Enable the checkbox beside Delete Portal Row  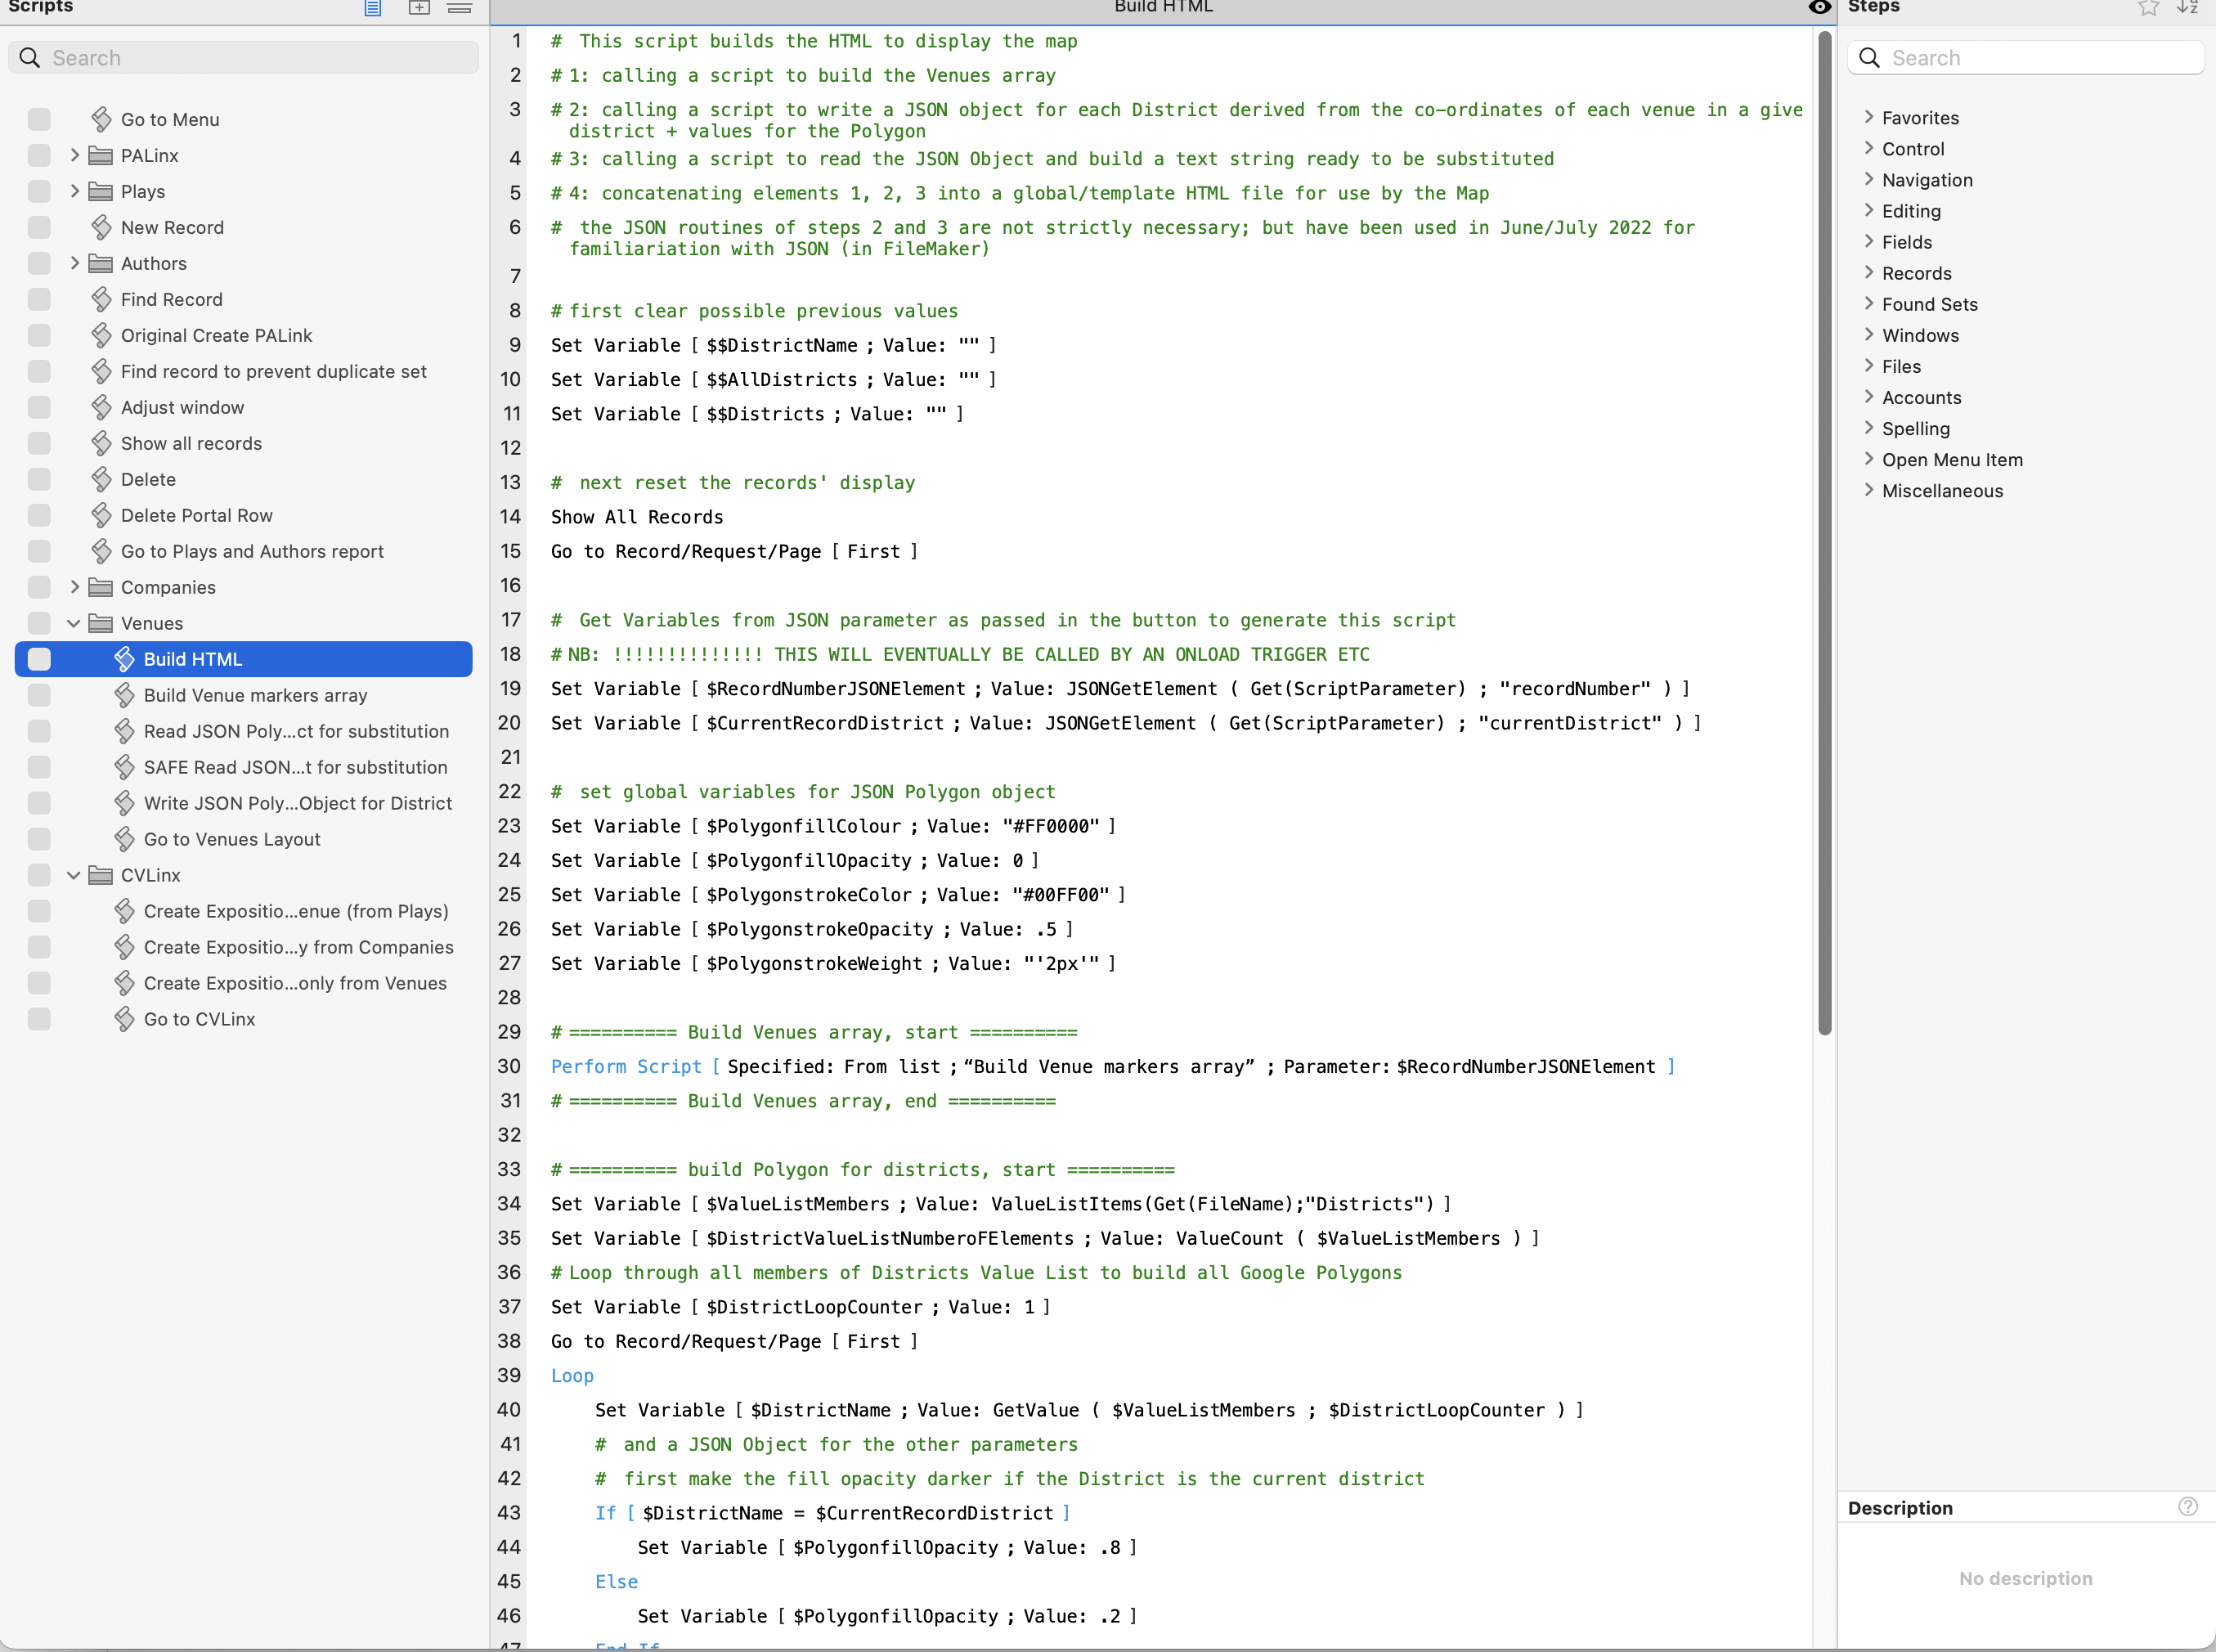coord(40,516)
